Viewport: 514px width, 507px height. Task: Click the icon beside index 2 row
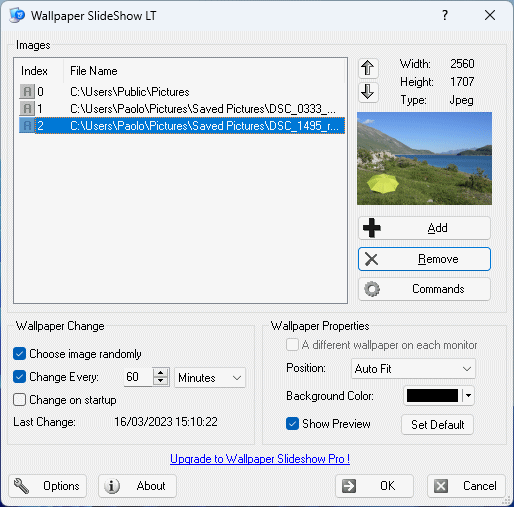point(27,126)
